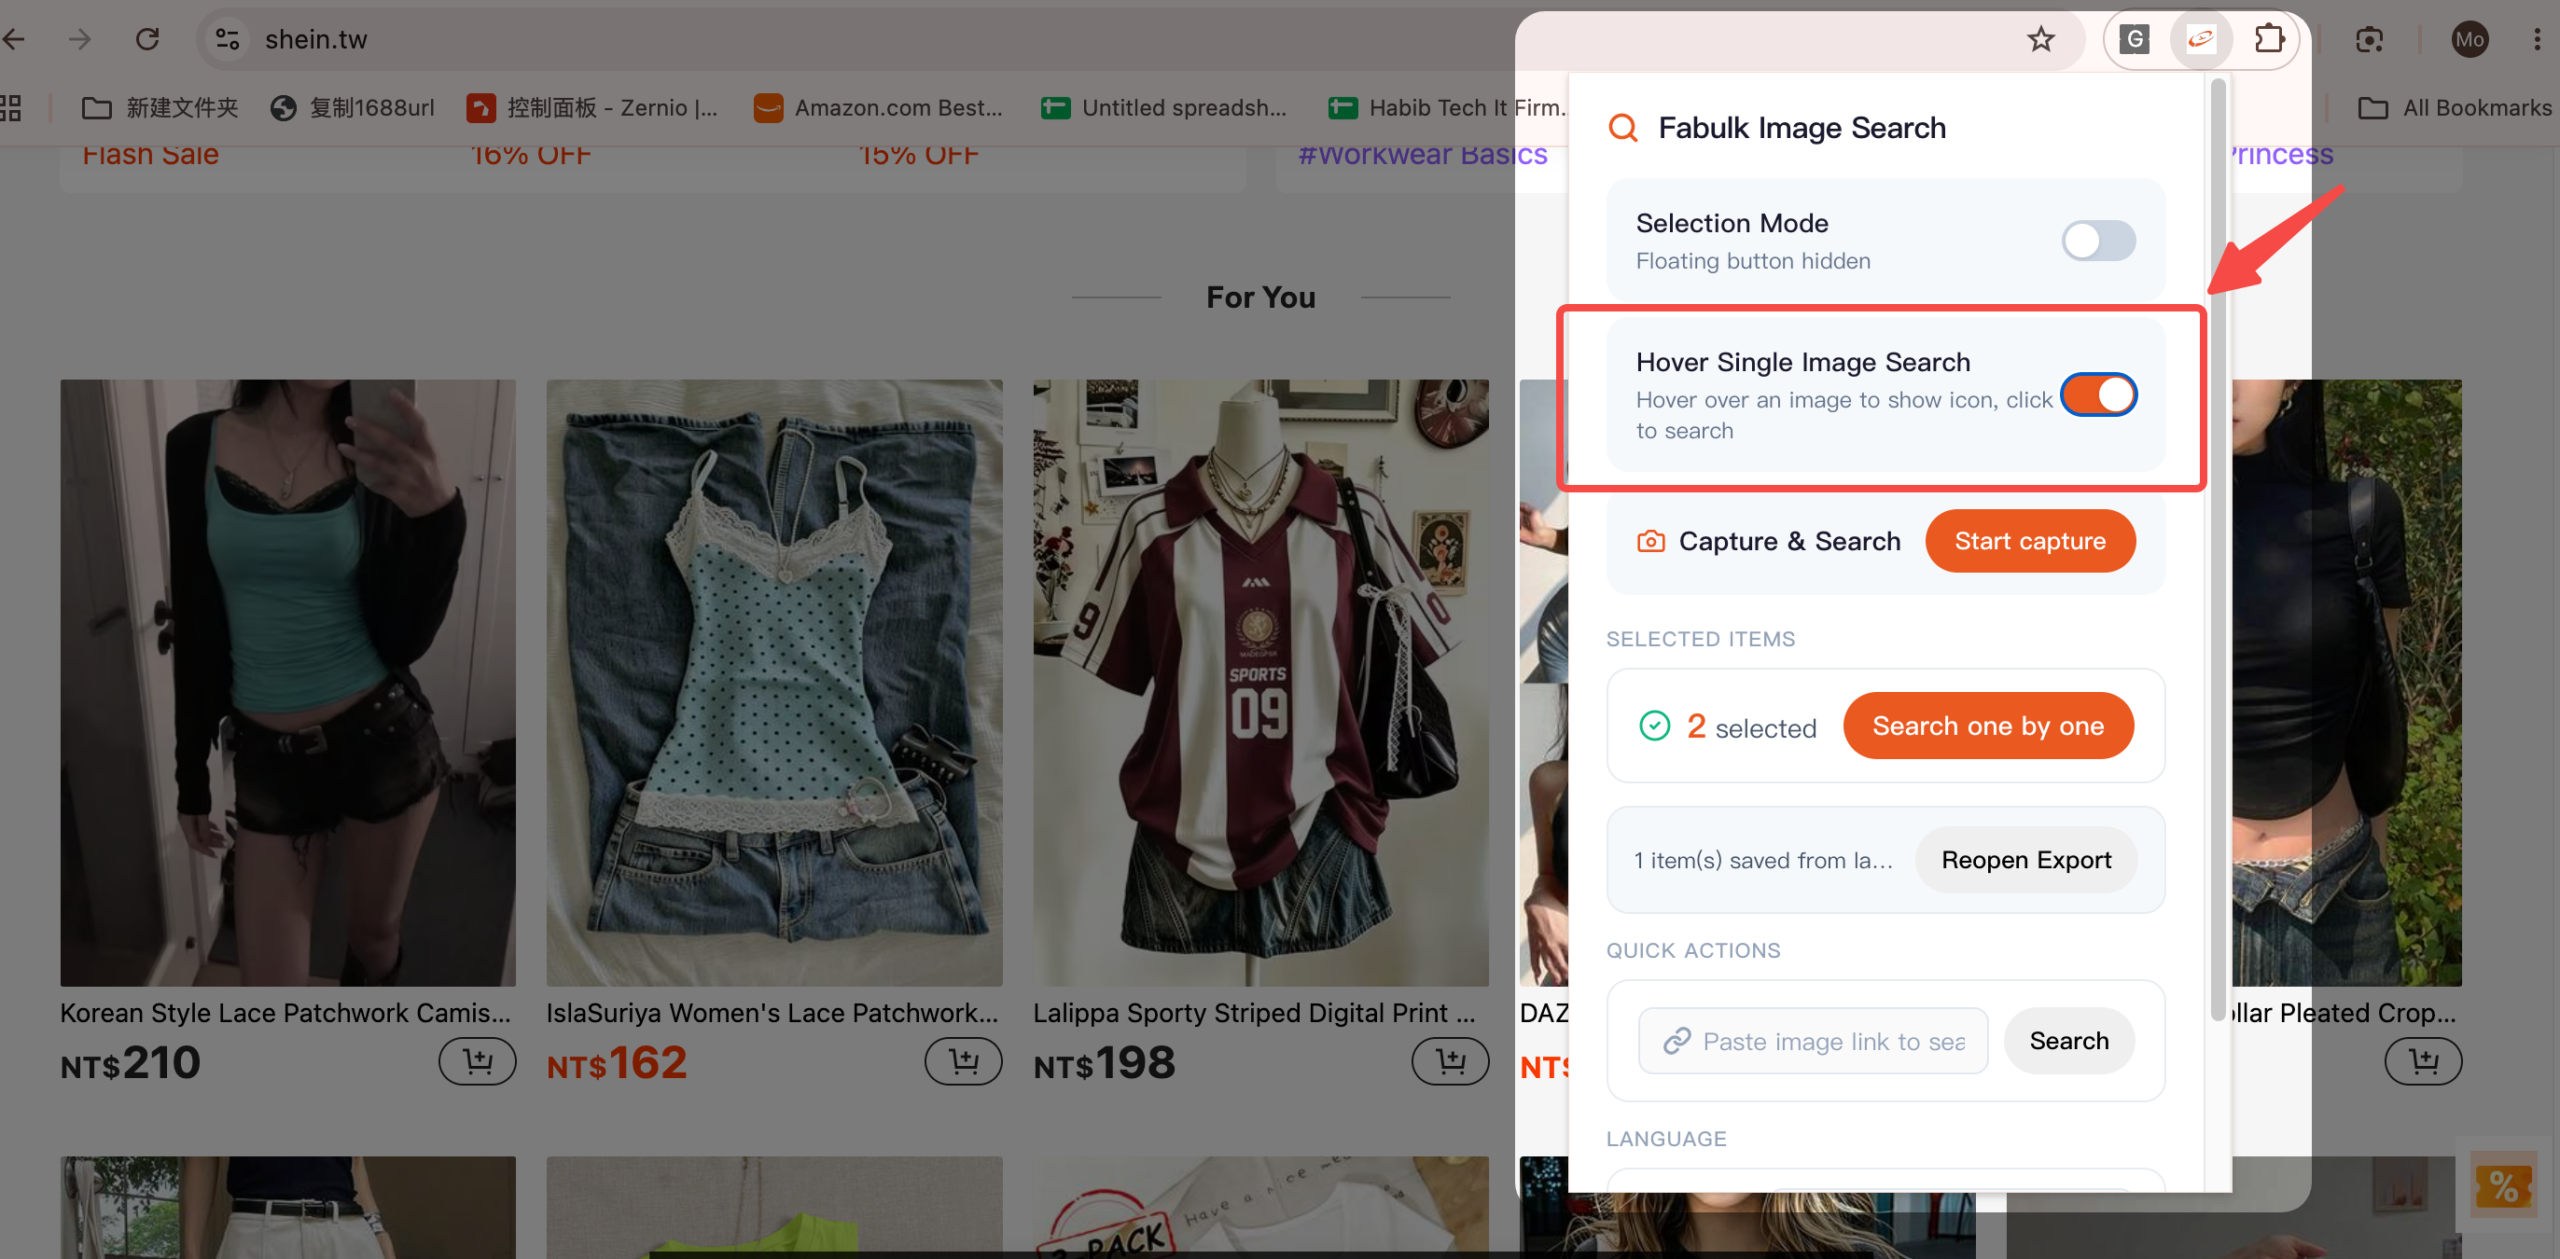Add Korean Style Lace Patchwork Cami to cart
This screenshot has height=1259, width=2560.
coord(477,1061)
